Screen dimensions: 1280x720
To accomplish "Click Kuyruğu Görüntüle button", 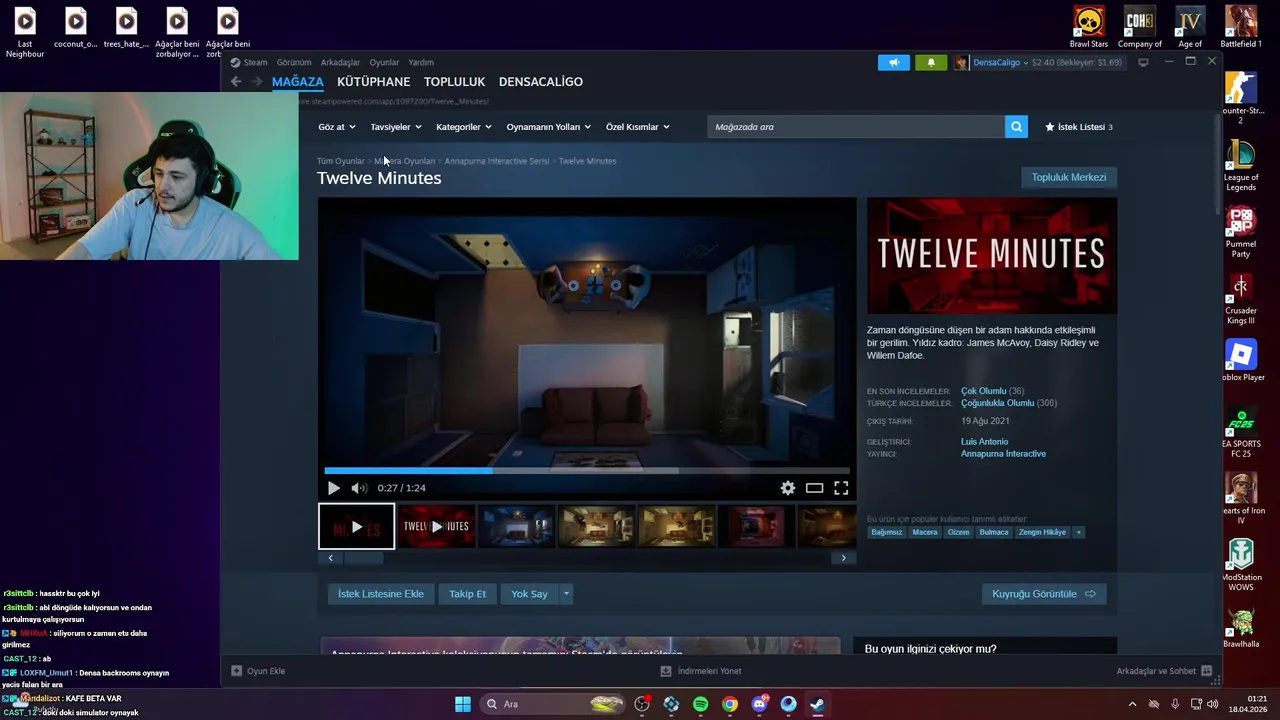I will pos(1044,594).
